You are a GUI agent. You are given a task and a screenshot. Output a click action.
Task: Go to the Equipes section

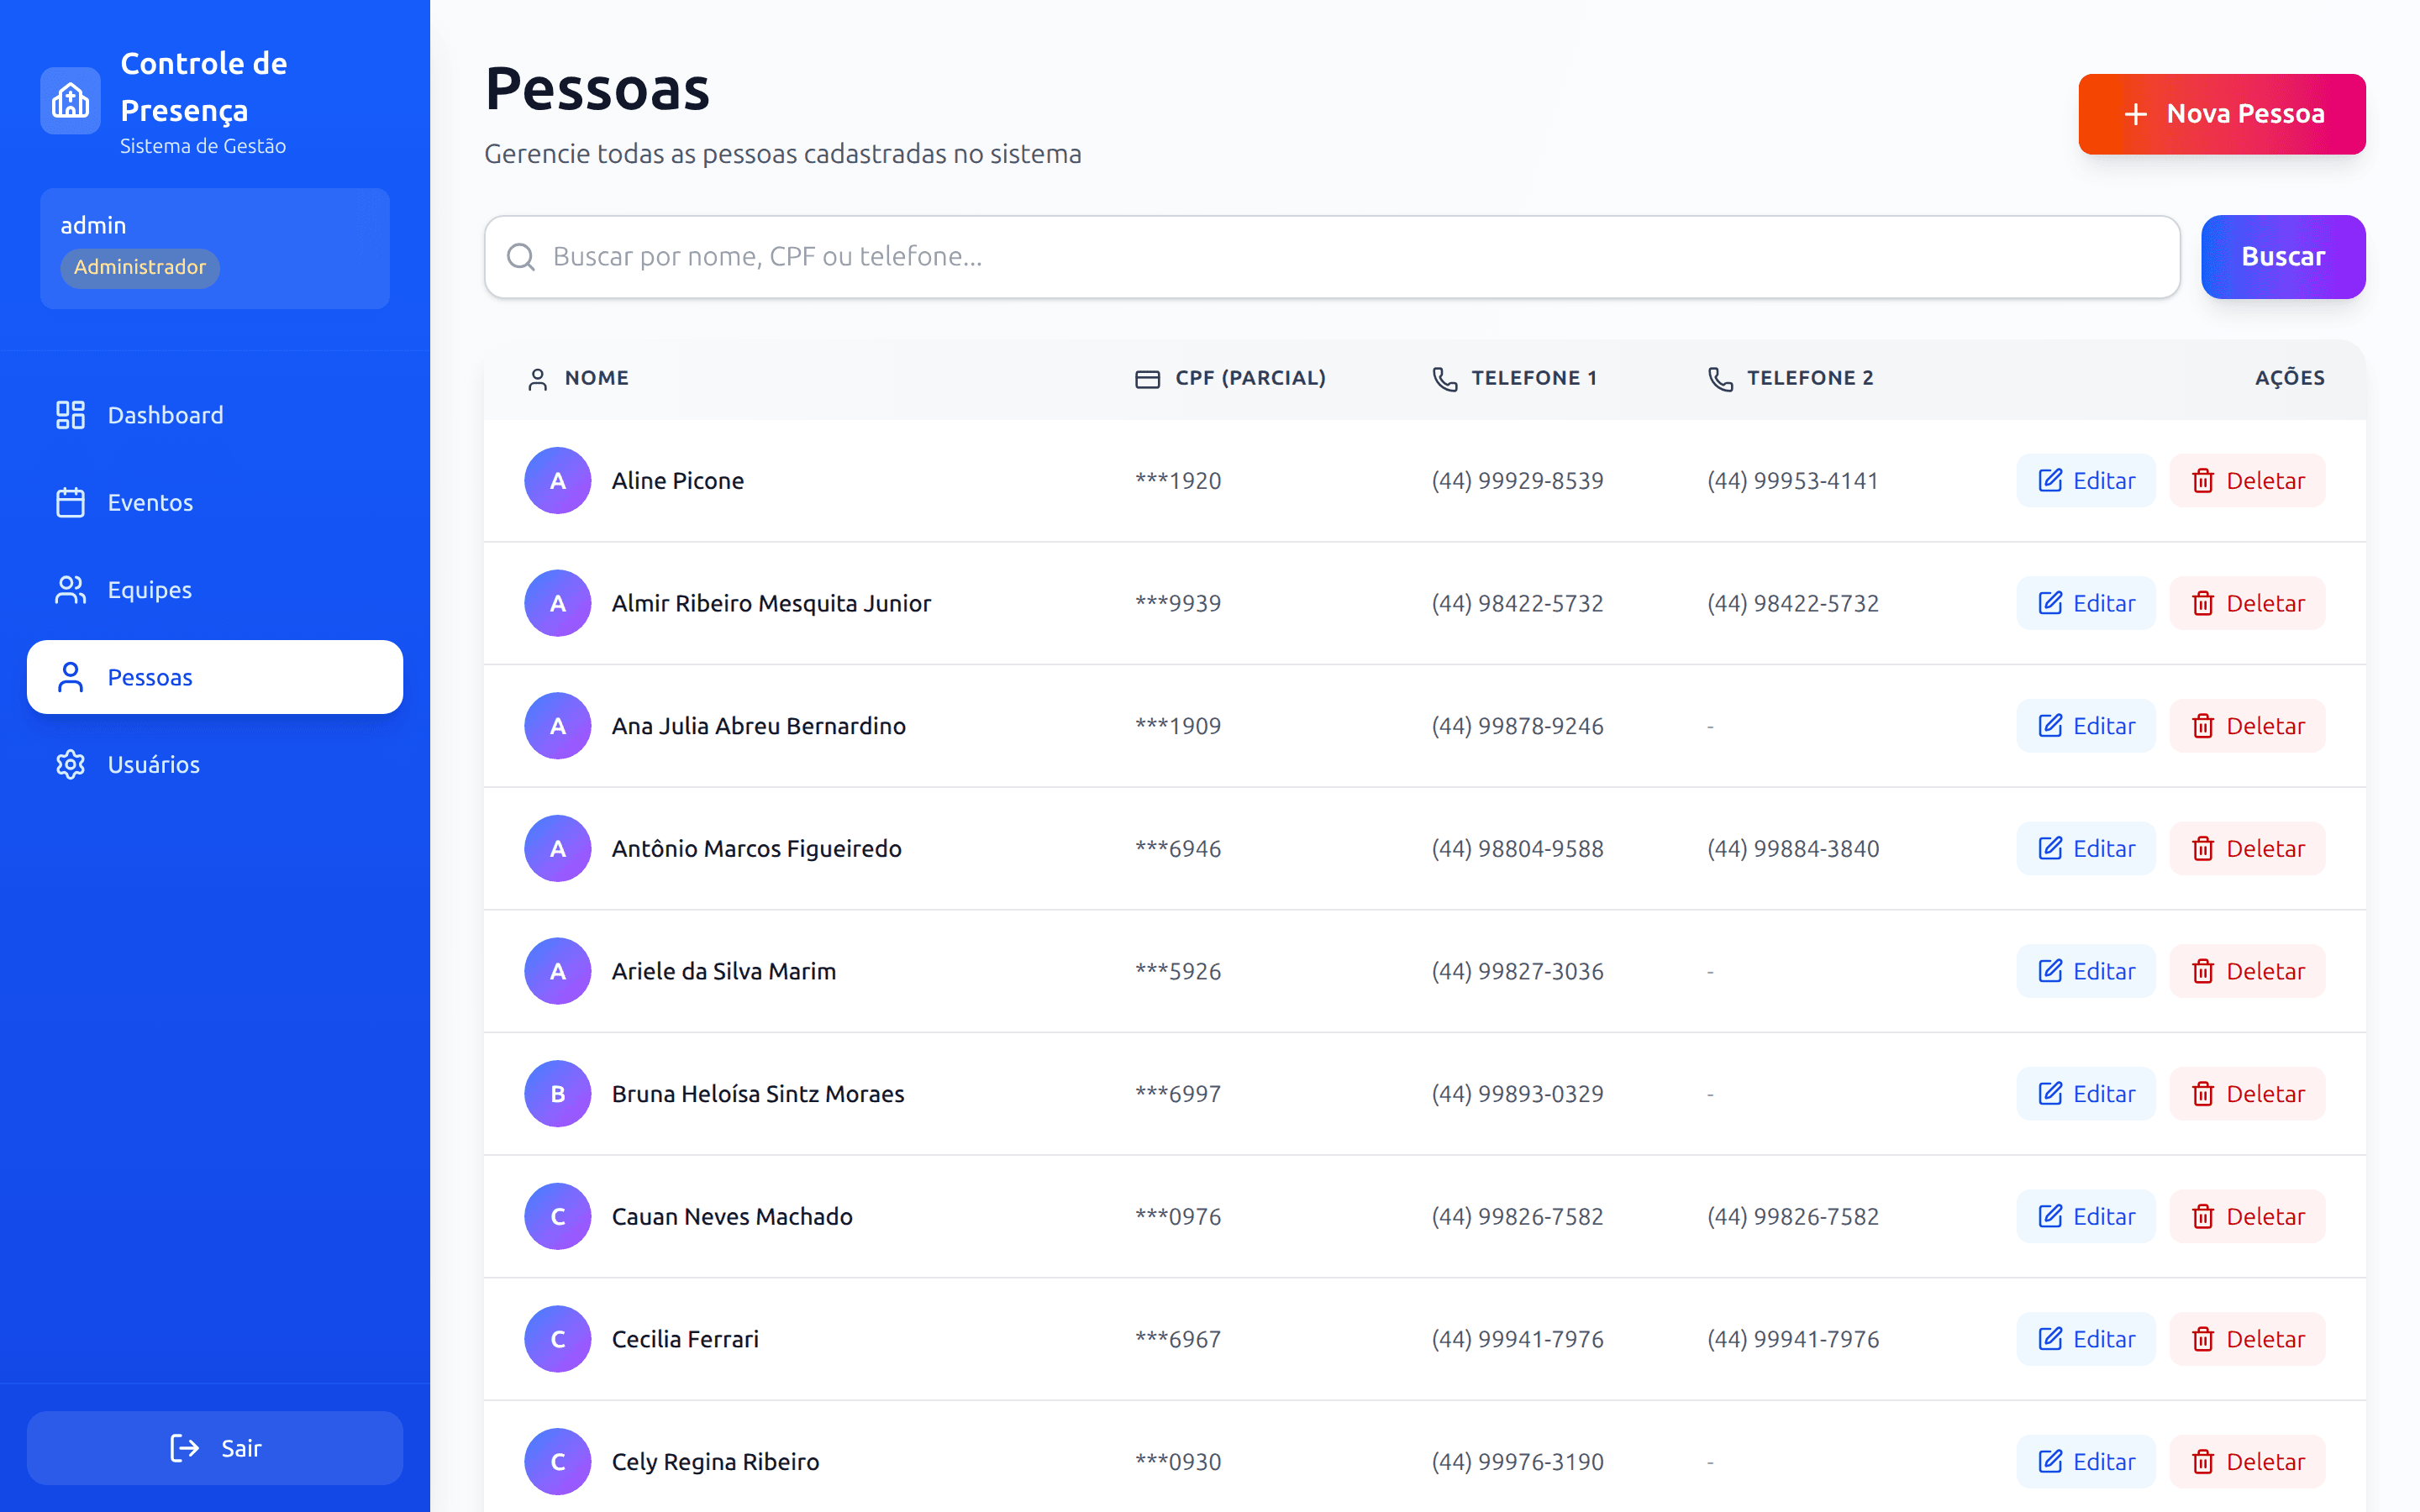point(150,590)
